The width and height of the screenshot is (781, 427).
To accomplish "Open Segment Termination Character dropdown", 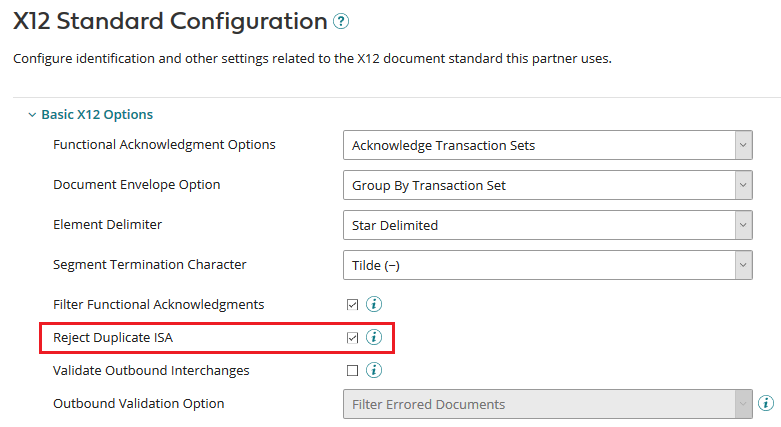I will [547, 265].
